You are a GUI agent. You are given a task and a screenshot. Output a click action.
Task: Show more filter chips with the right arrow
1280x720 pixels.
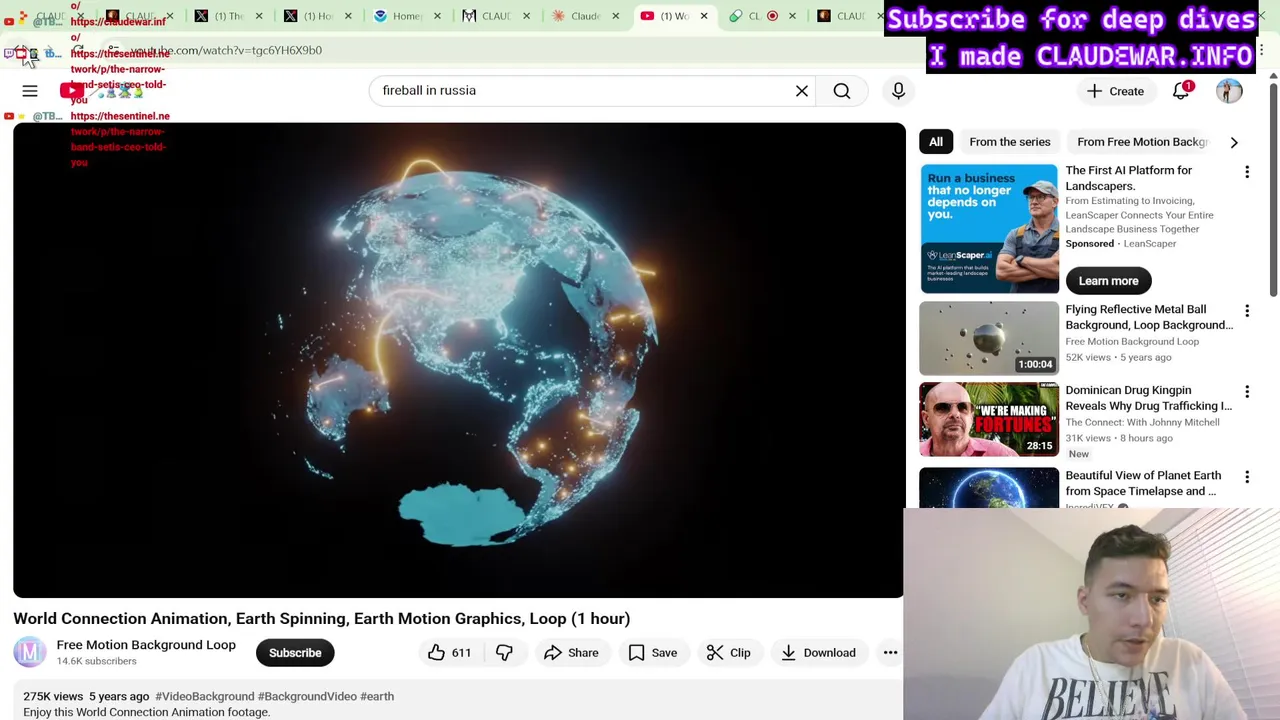pyautogui.click(x=1234, y=142)
